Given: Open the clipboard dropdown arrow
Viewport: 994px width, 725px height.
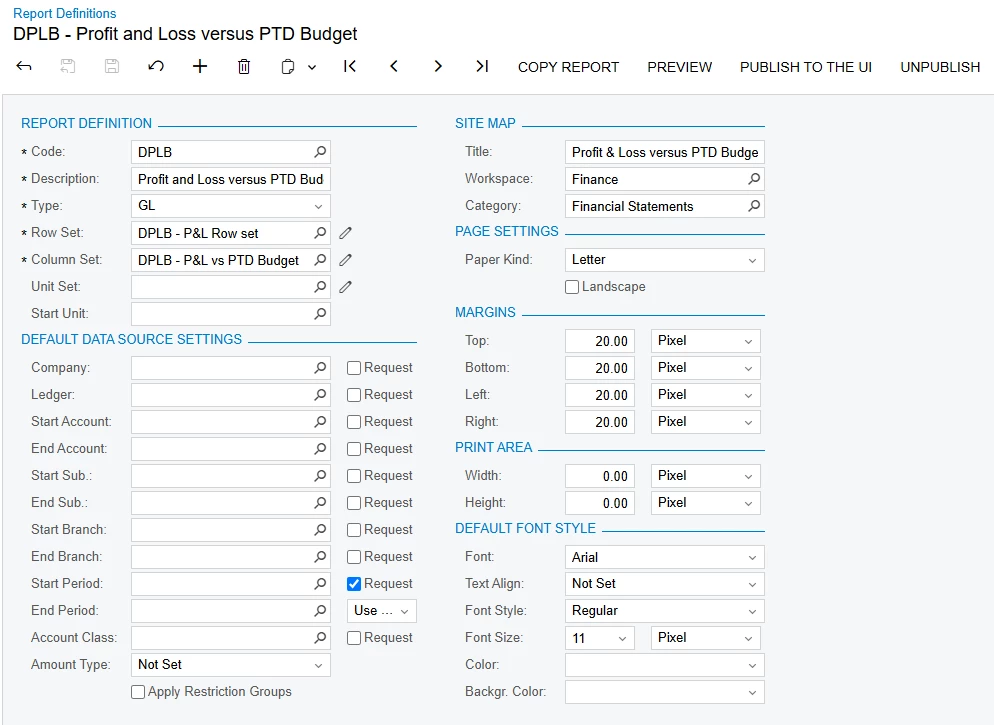Looking at the screenshot, I should (x=312, y=67).
